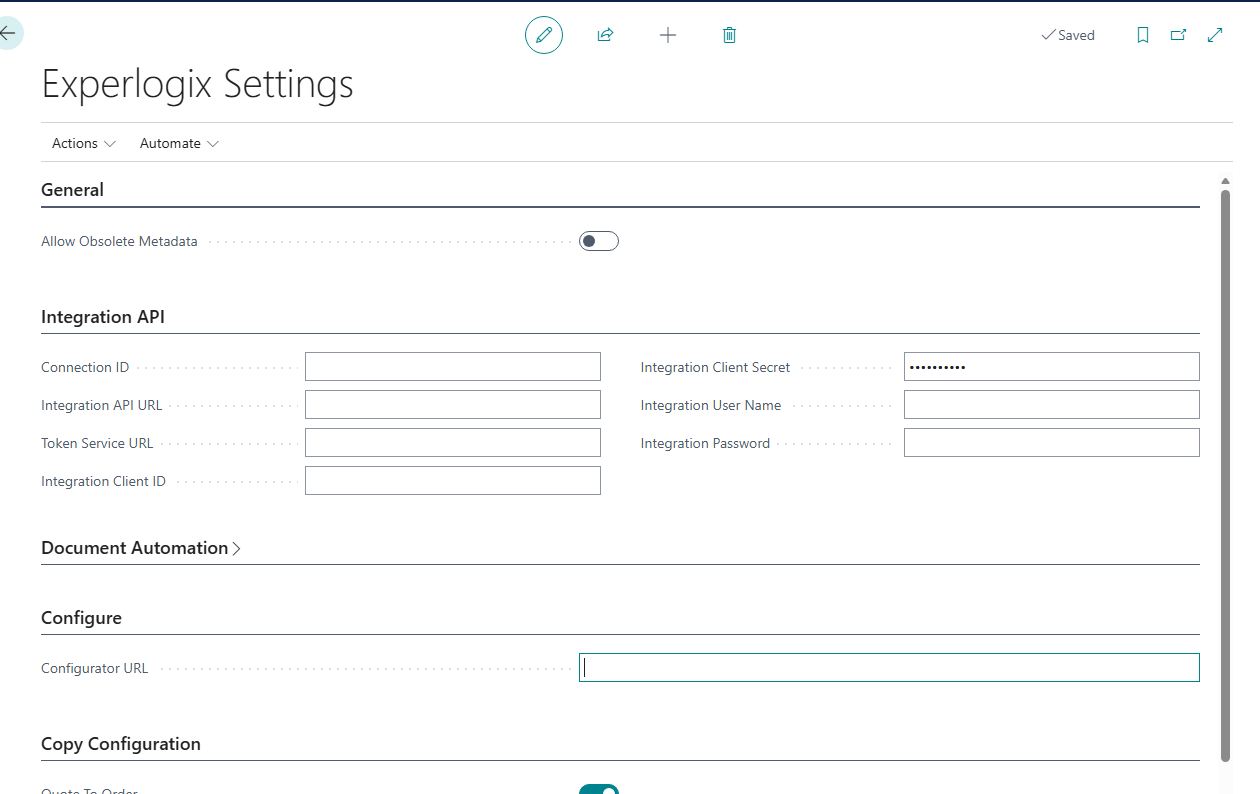Click the Integration Password field
The width and height of the screenshot is (1260, 794).
pyautogui.click(x=1052, y=443)
